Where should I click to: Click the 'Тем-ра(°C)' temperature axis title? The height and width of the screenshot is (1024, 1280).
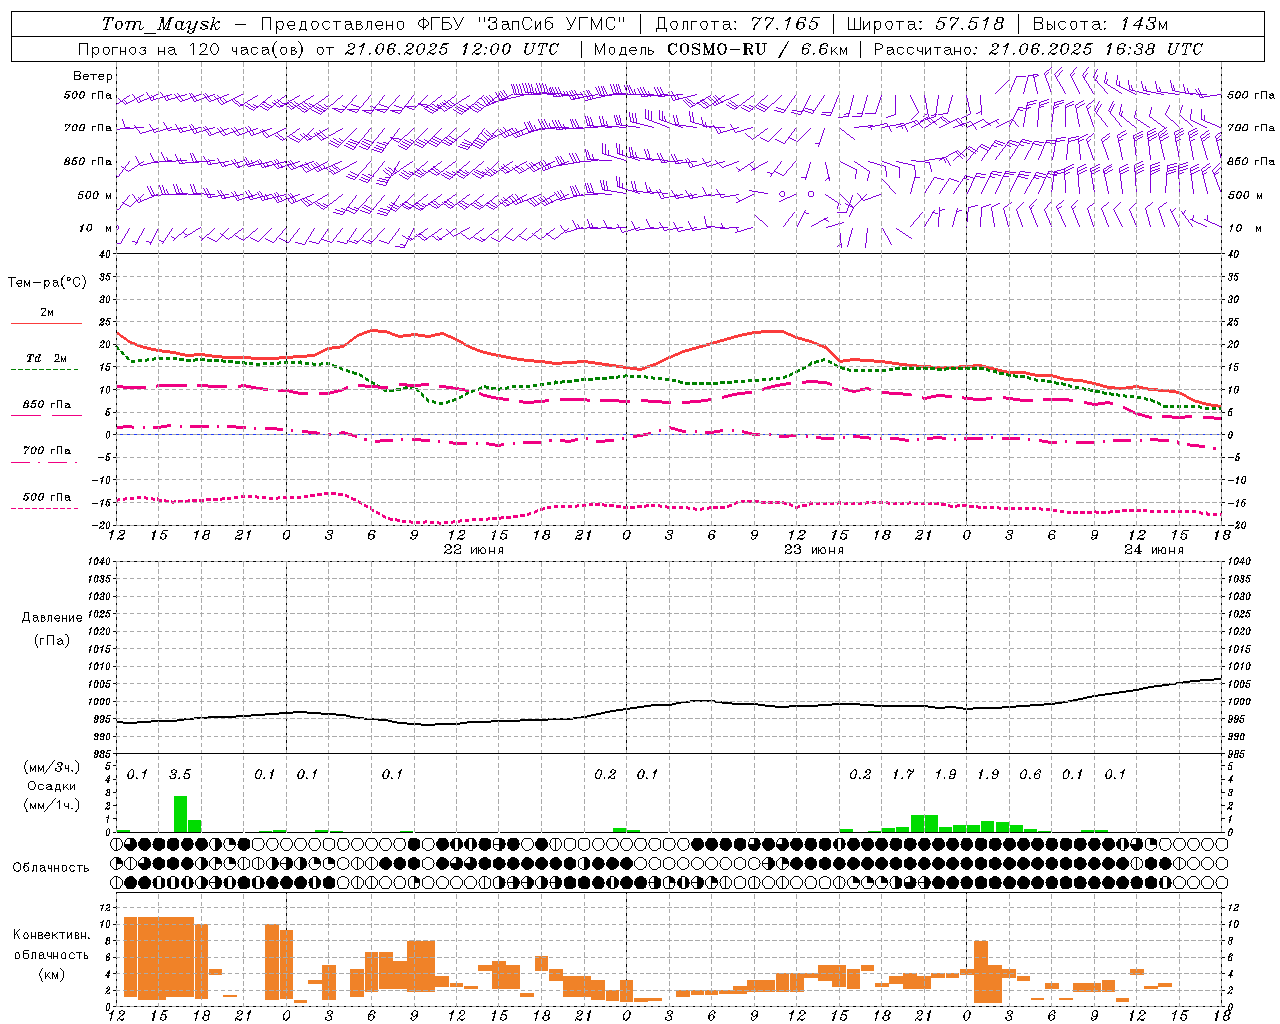(x=47, y=283)
